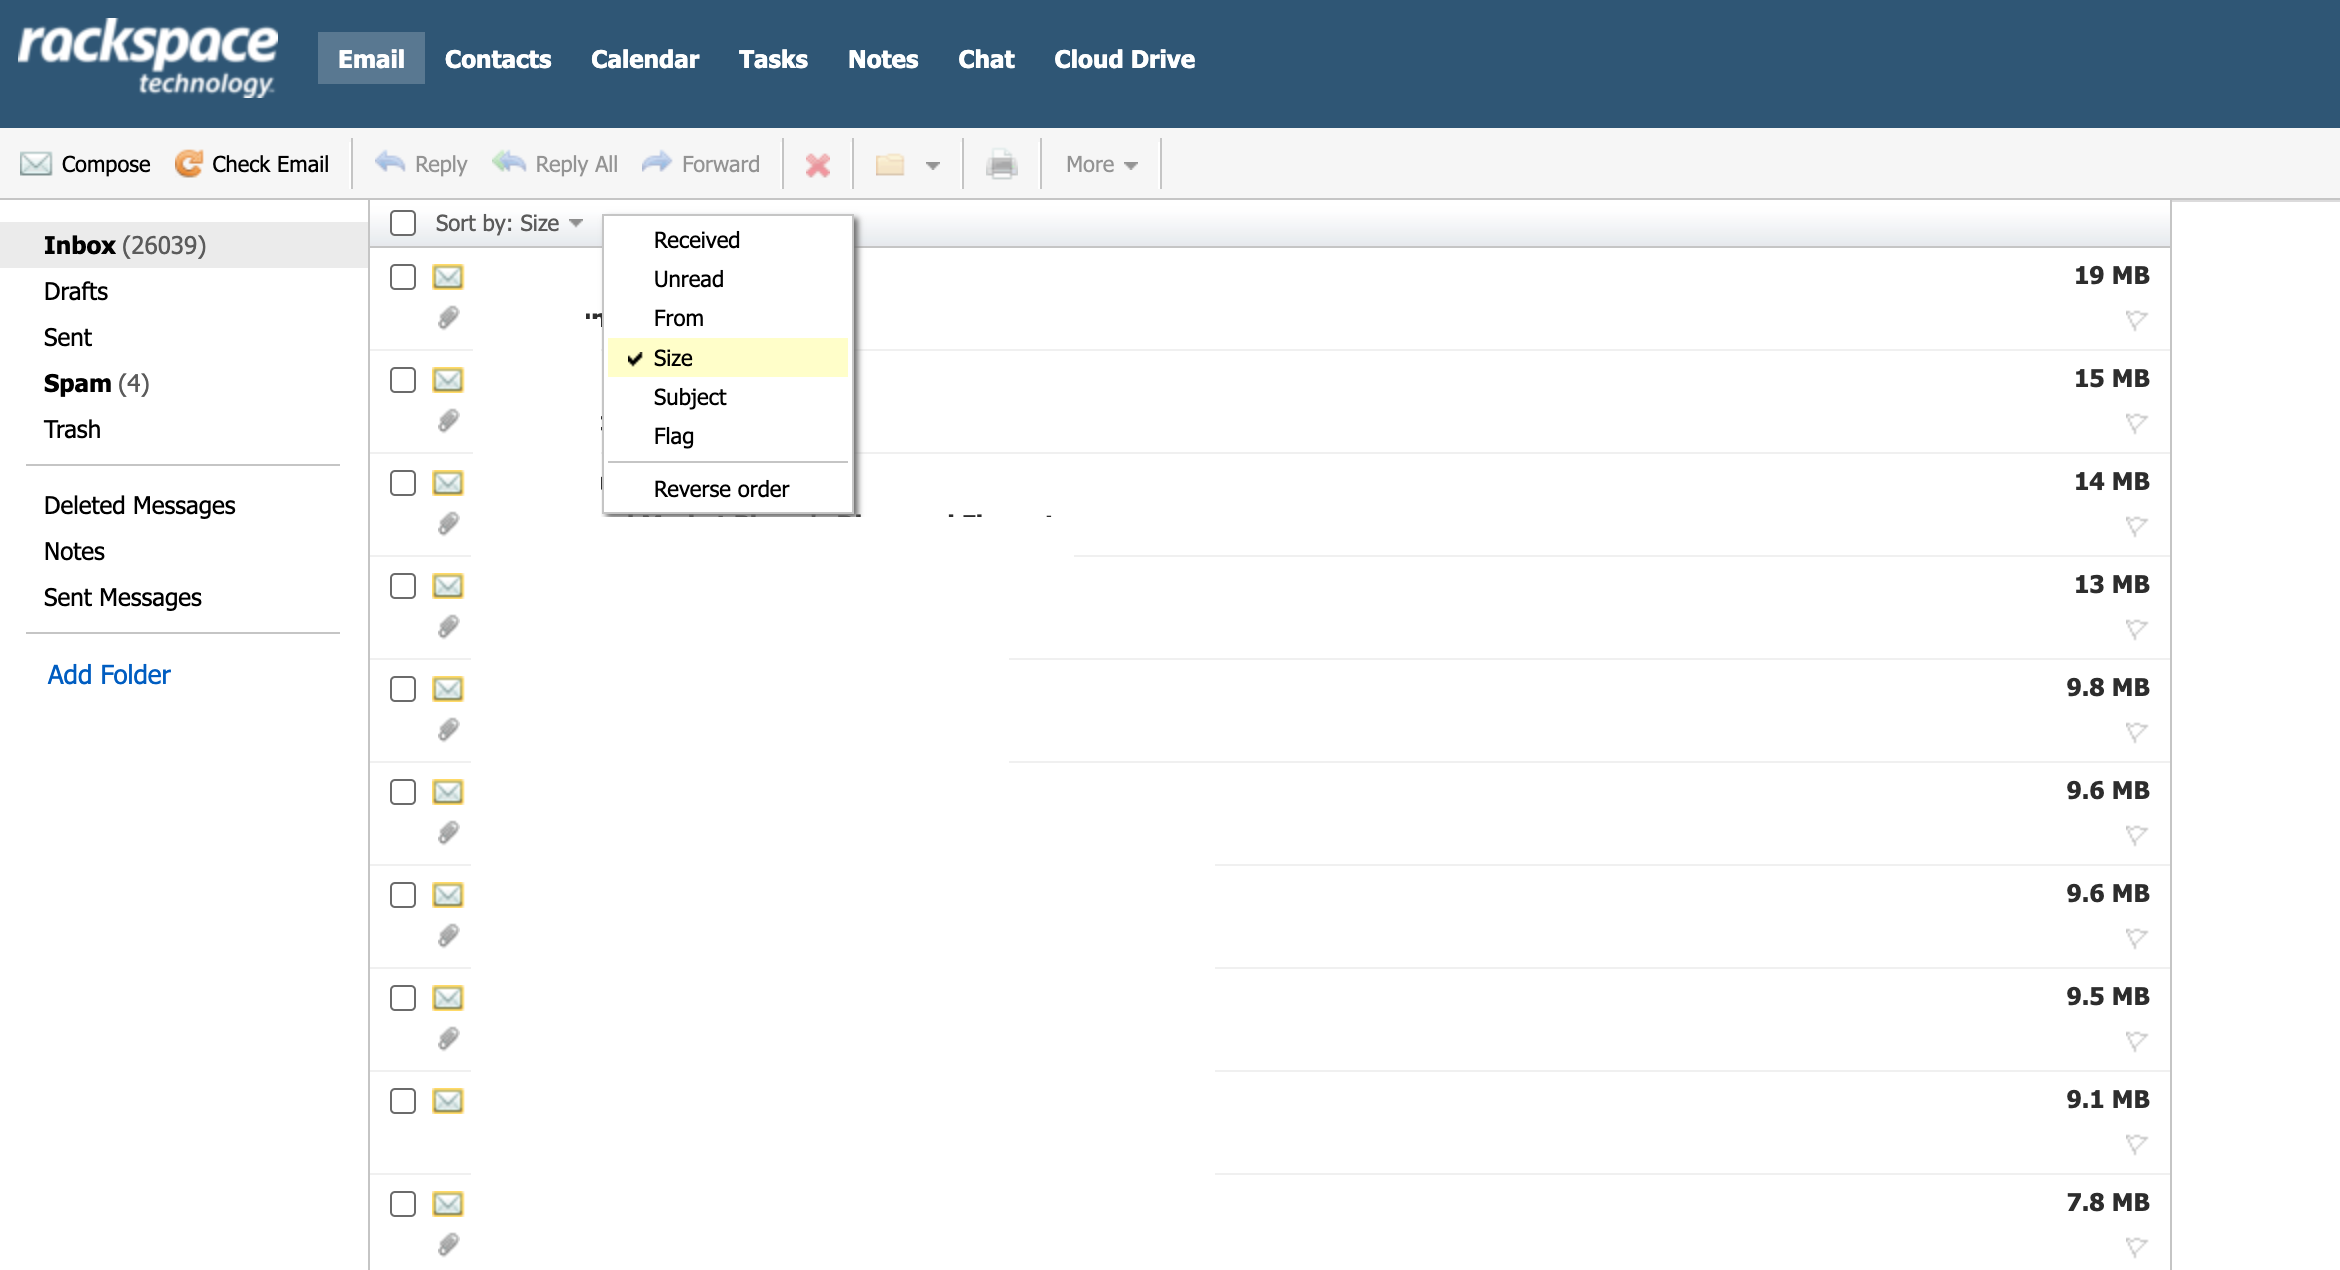Click the Forward arrow icon
2340x1270 pixels.
pos(657,163)
